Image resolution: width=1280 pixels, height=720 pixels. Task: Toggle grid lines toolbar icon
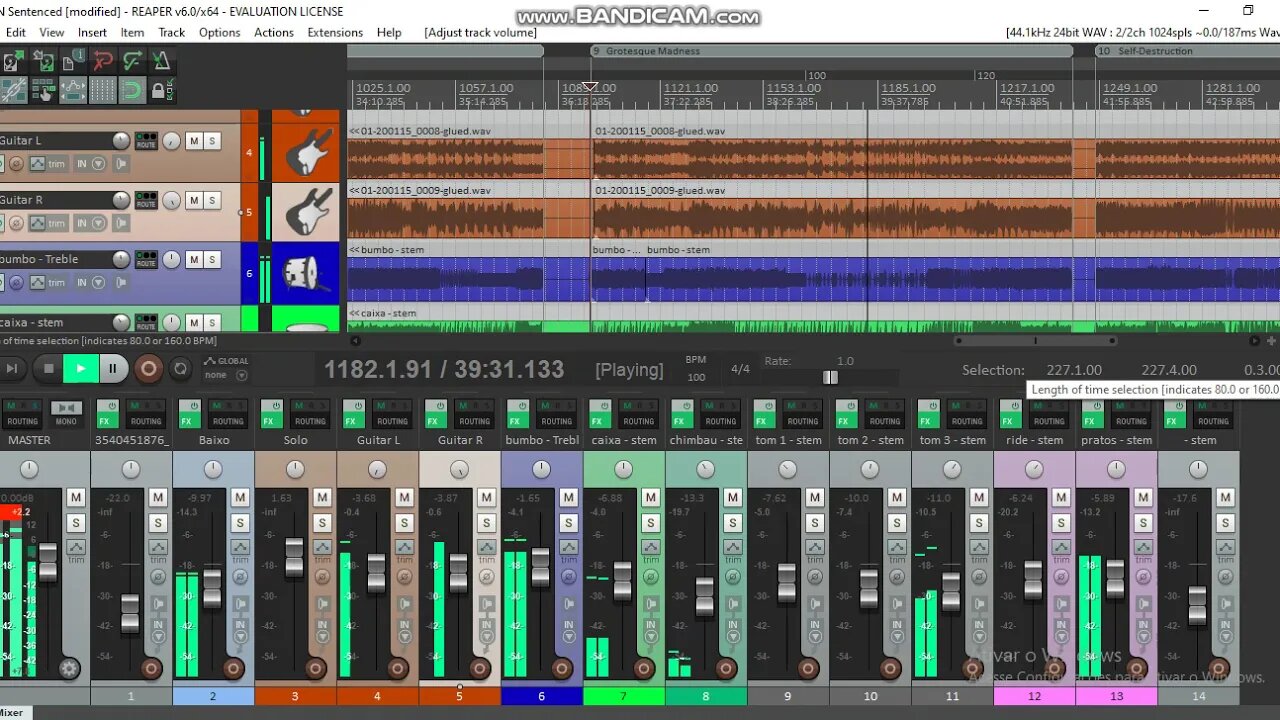(103, 91)
